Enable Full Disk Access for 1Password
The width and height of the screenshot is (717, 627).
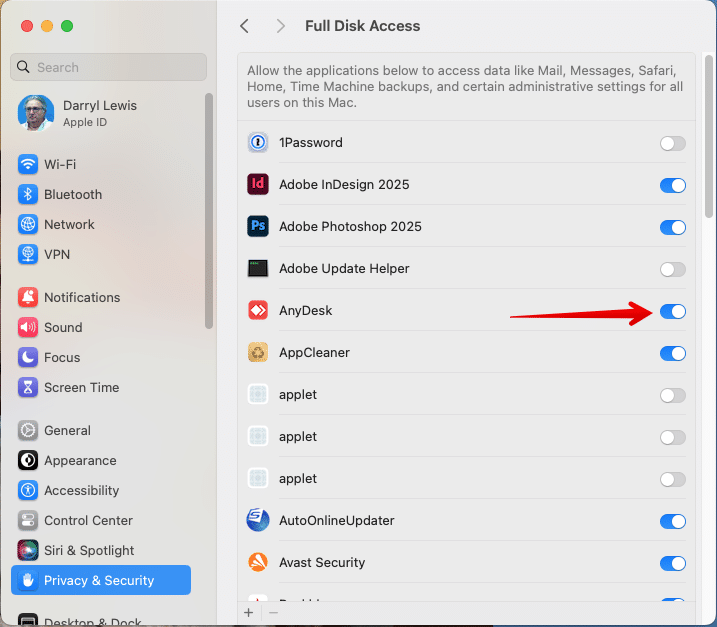tap(672, 144)
